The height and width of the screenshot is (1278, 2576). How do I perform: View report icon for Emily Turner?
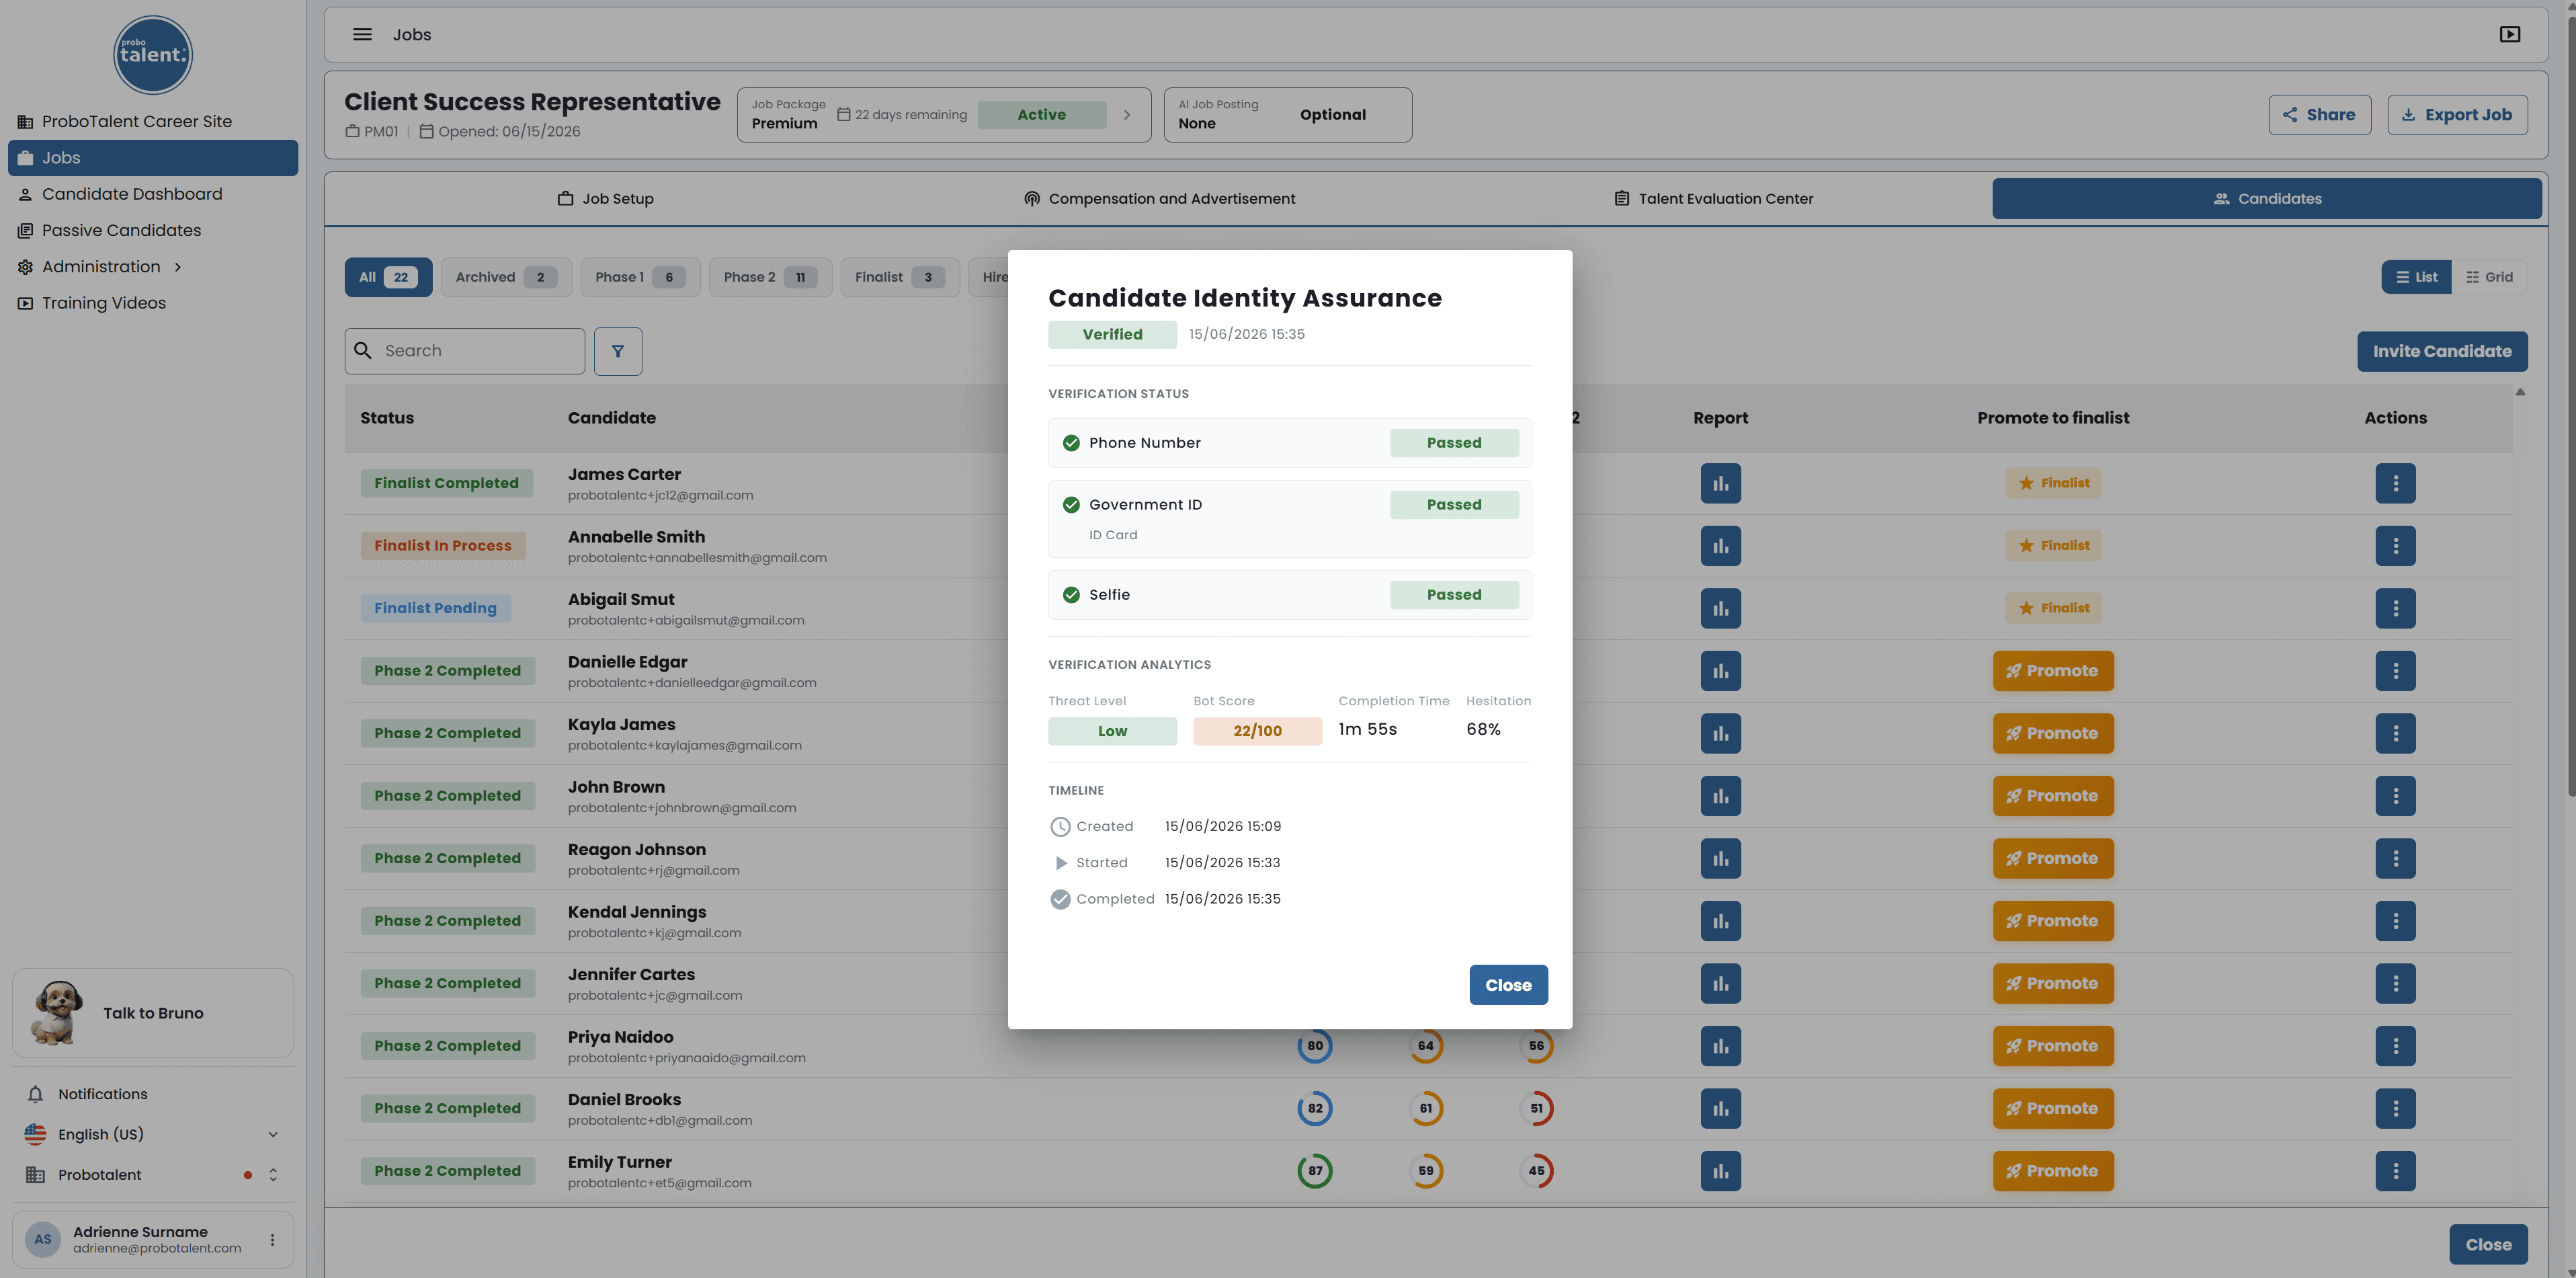pyautogui.click(x=1720, y=1171)
